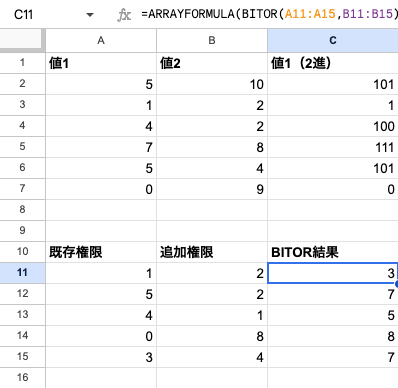398x388 pixels.
Task: Select row 1 header
Action: 22,63
